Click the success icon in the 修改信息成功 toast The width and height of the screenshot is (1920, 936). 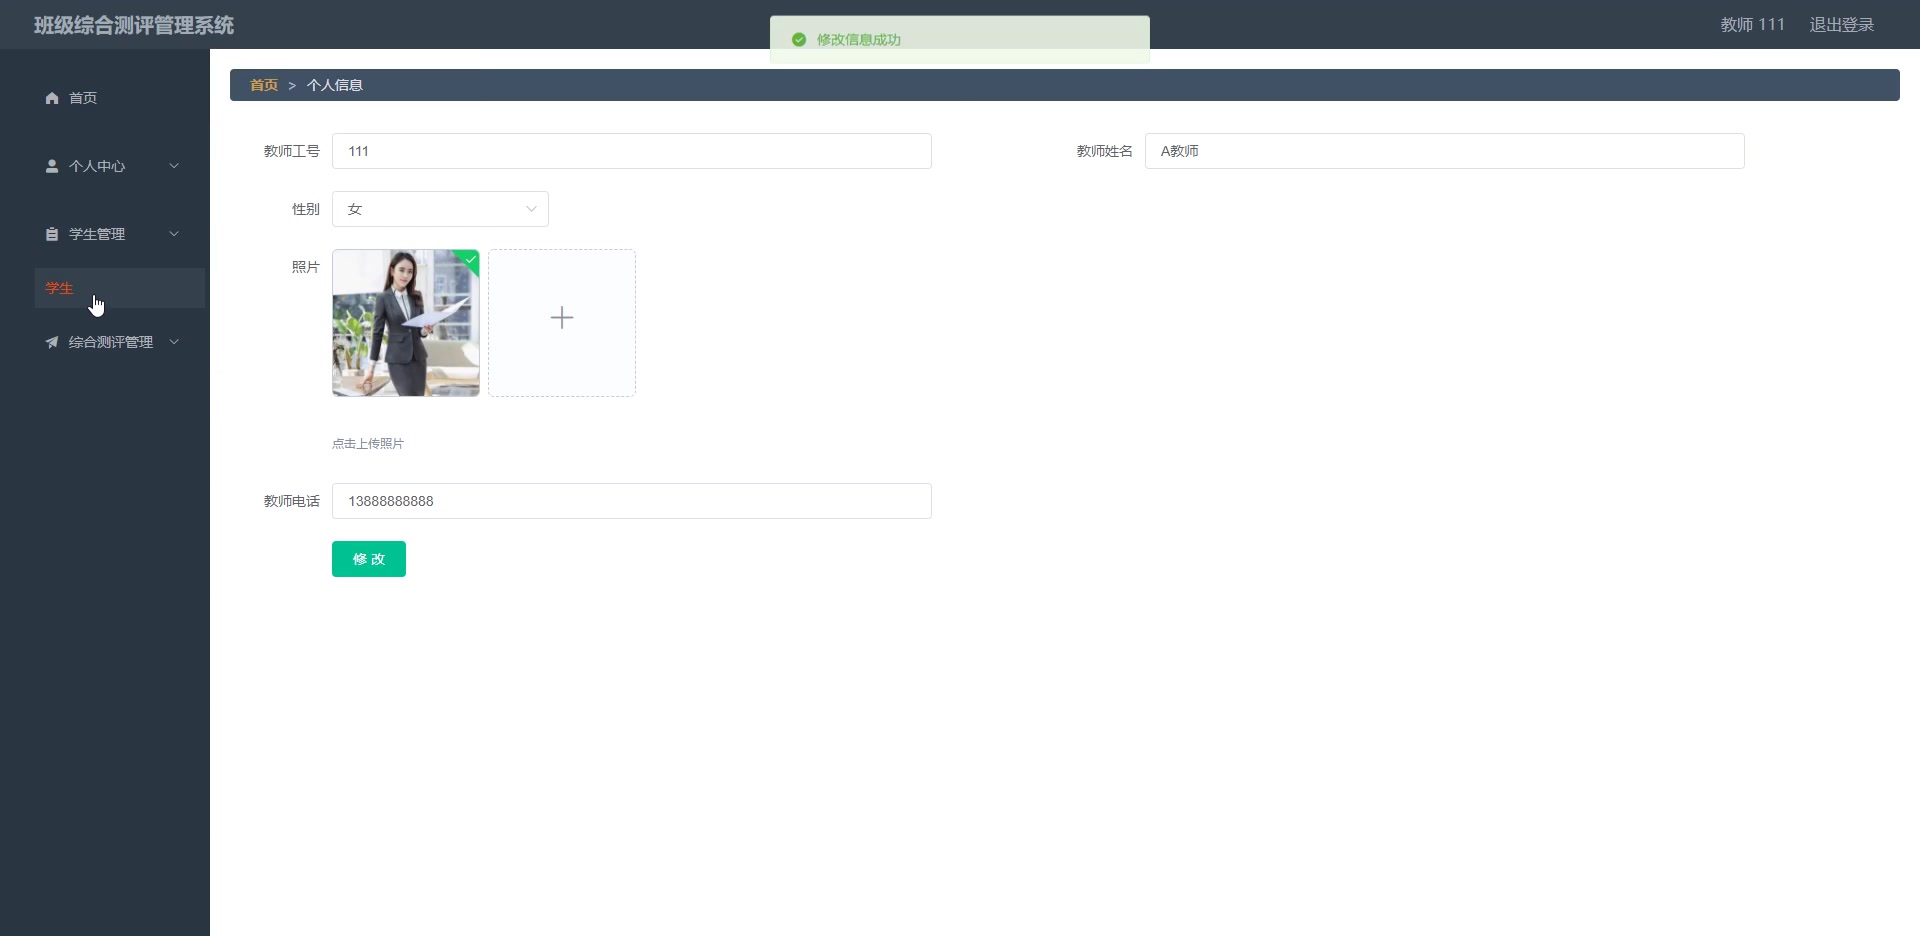coord(798,40)
